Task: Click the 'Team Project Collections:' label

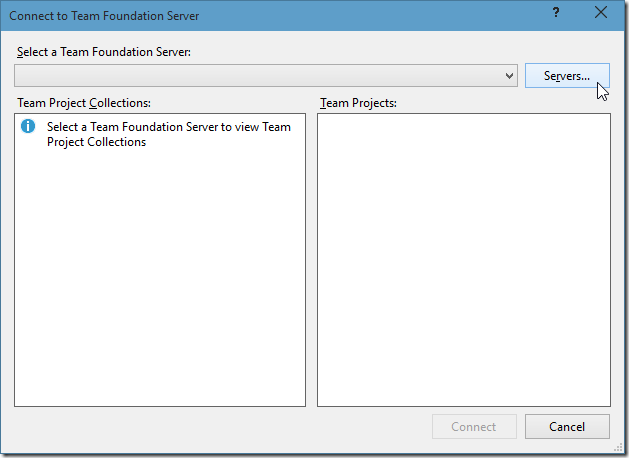Action: click(x=84, y=103)
